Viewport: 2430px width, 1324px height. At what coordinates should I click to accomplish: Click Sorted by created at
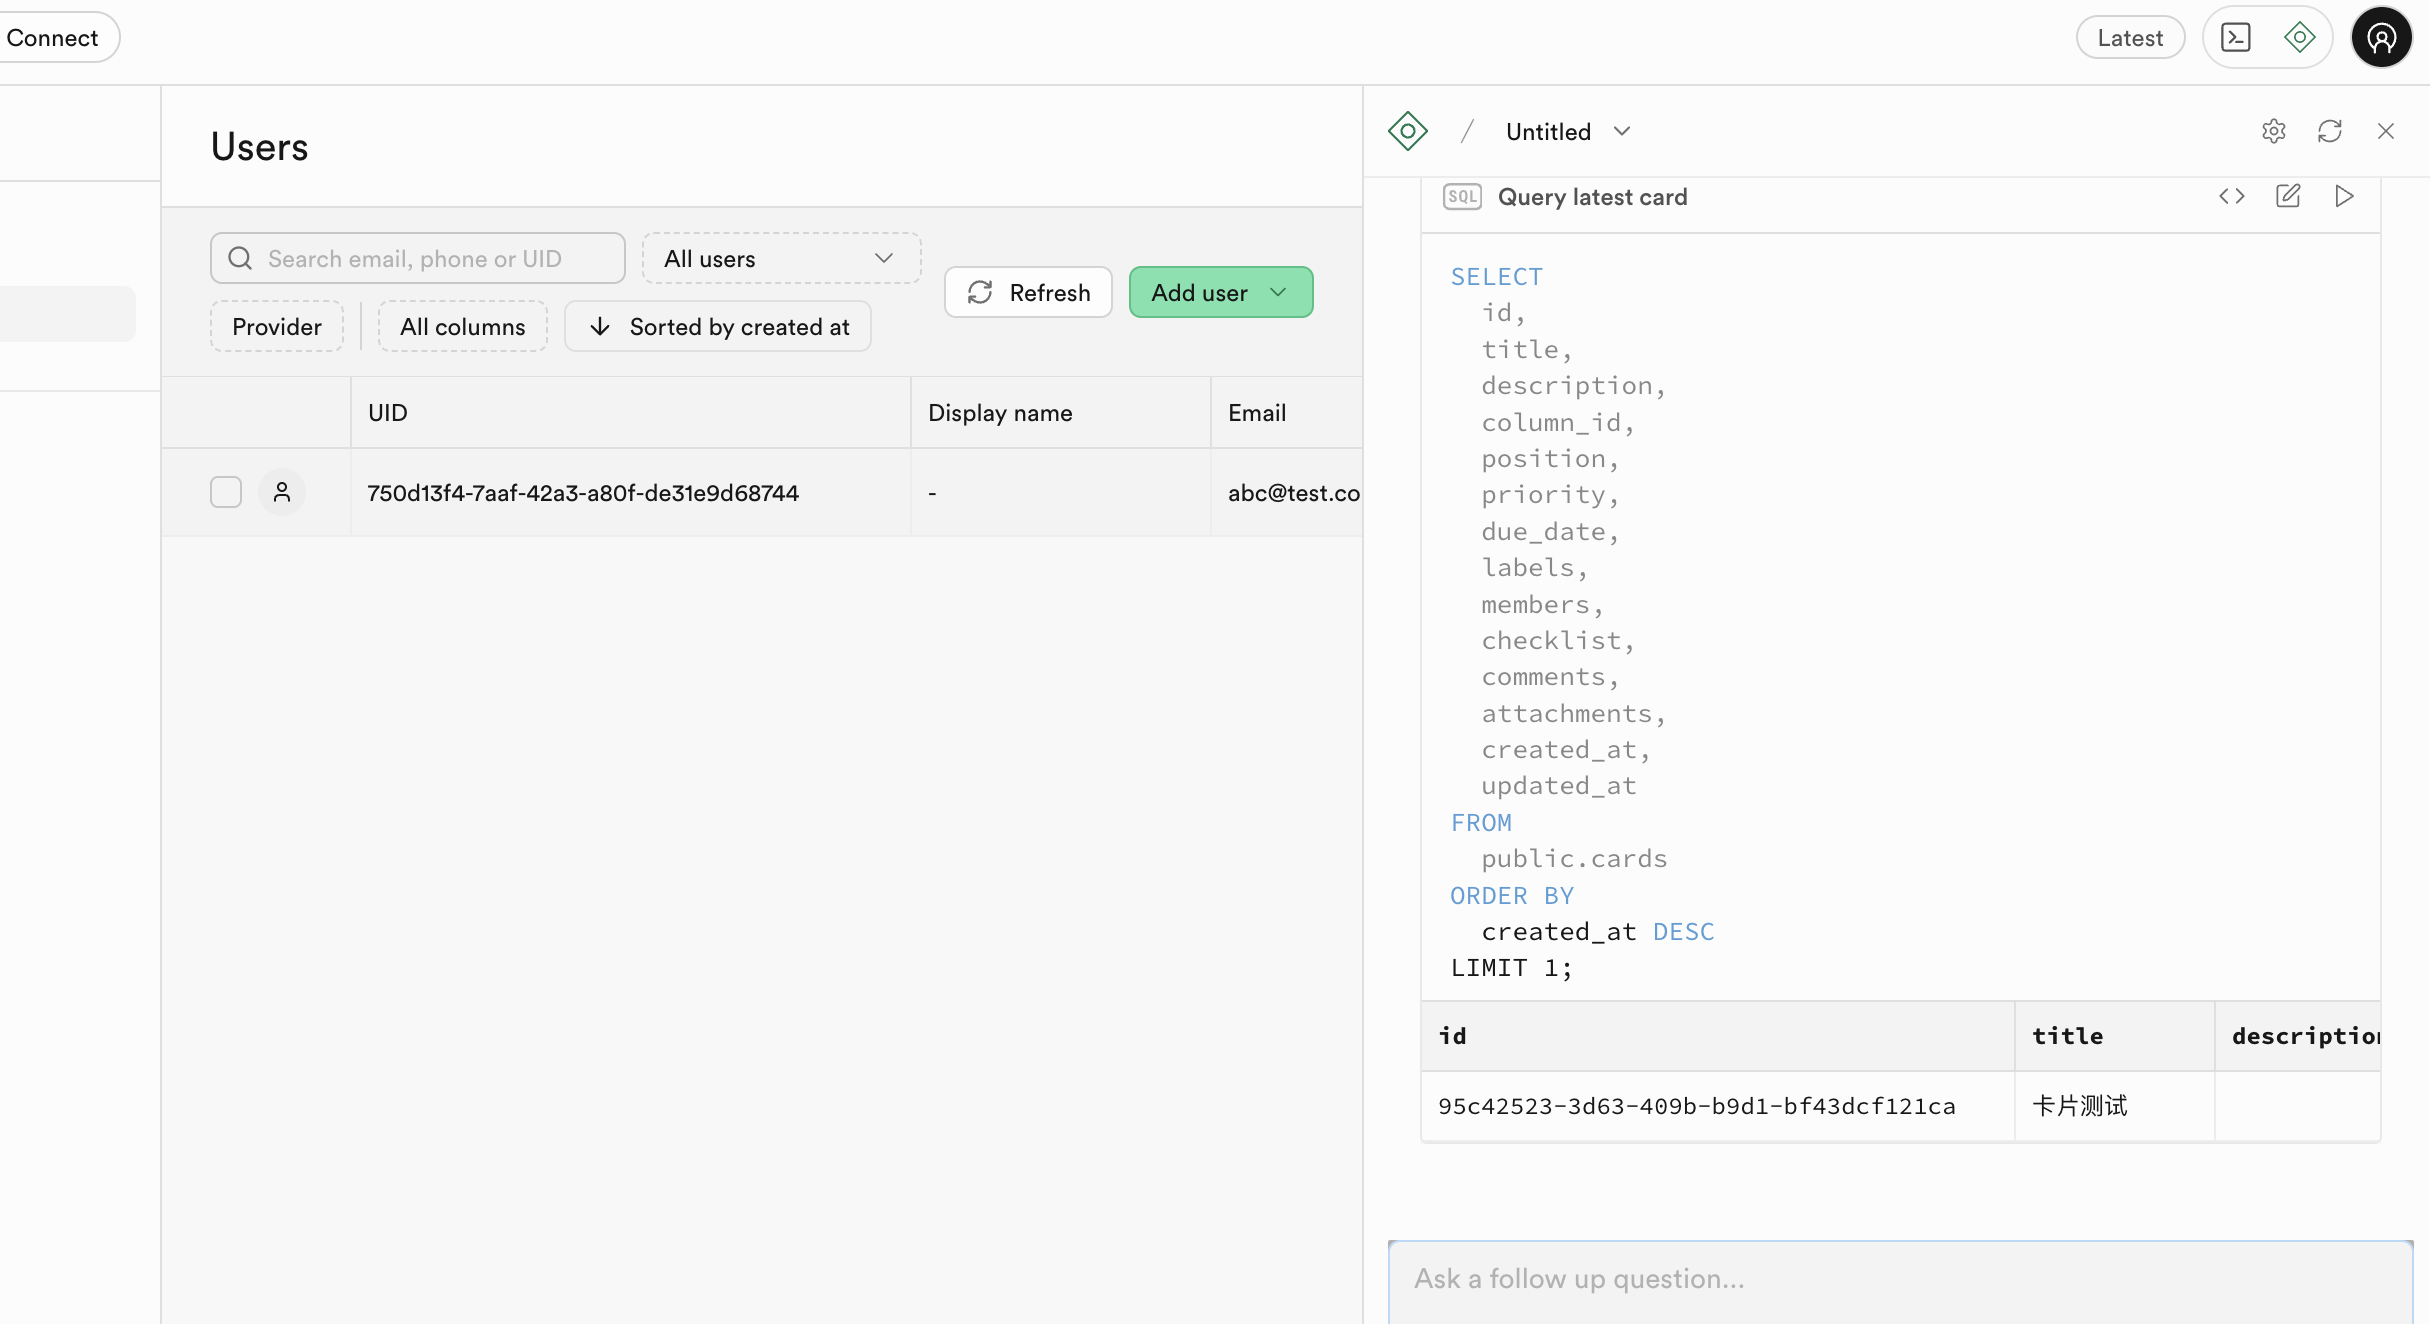pos(718,327)
